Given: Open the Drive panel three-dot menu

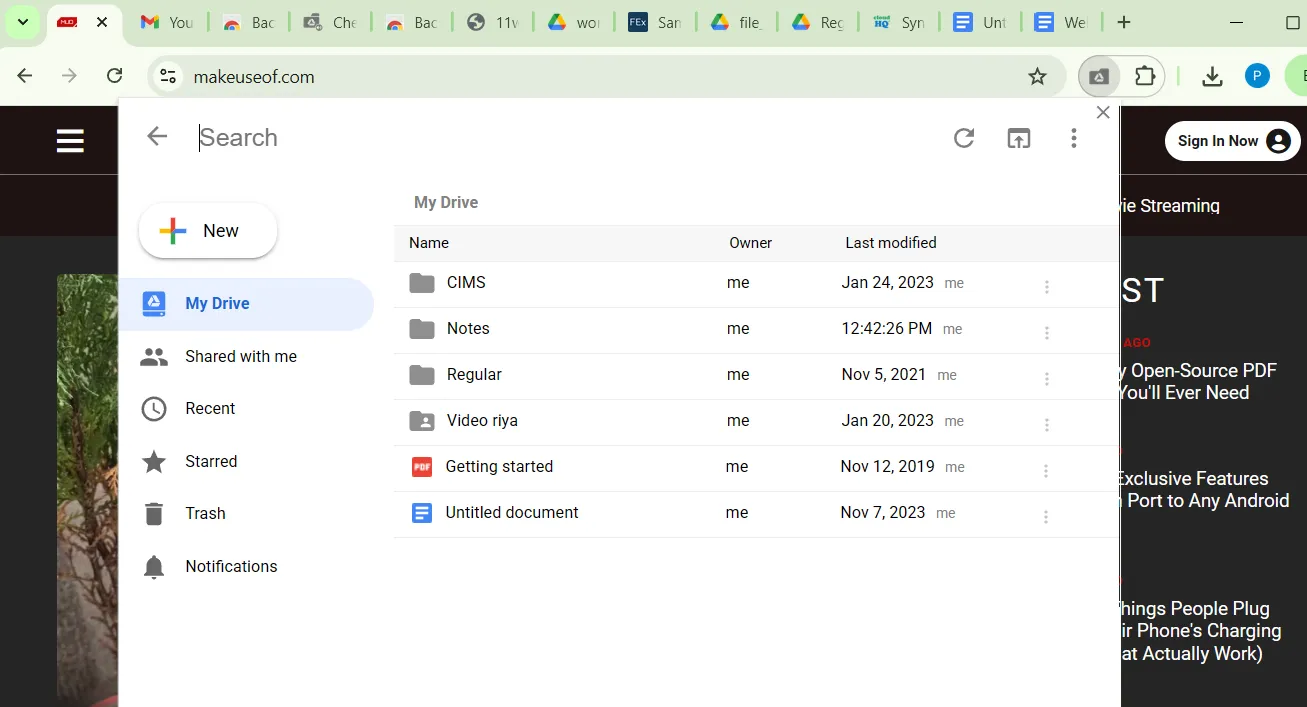Looking at the screenshot, I should click(1073, 138).
